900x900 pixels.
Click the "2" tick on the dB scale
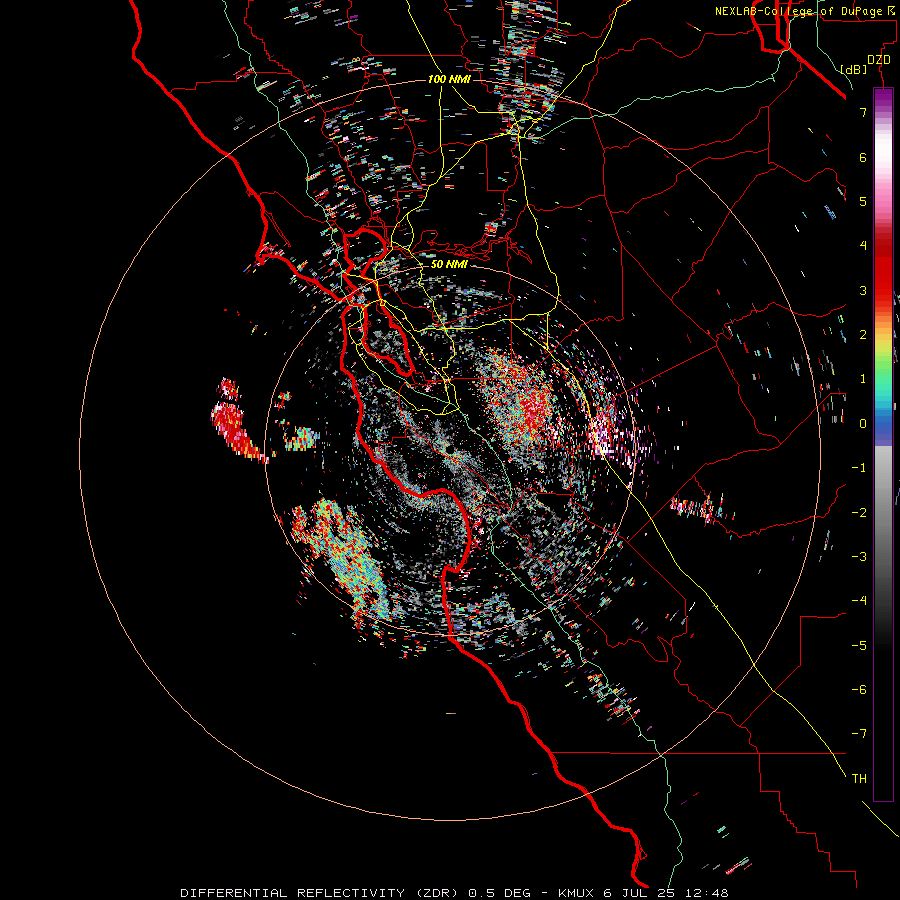pyautogui.click(x=863, y=335)
